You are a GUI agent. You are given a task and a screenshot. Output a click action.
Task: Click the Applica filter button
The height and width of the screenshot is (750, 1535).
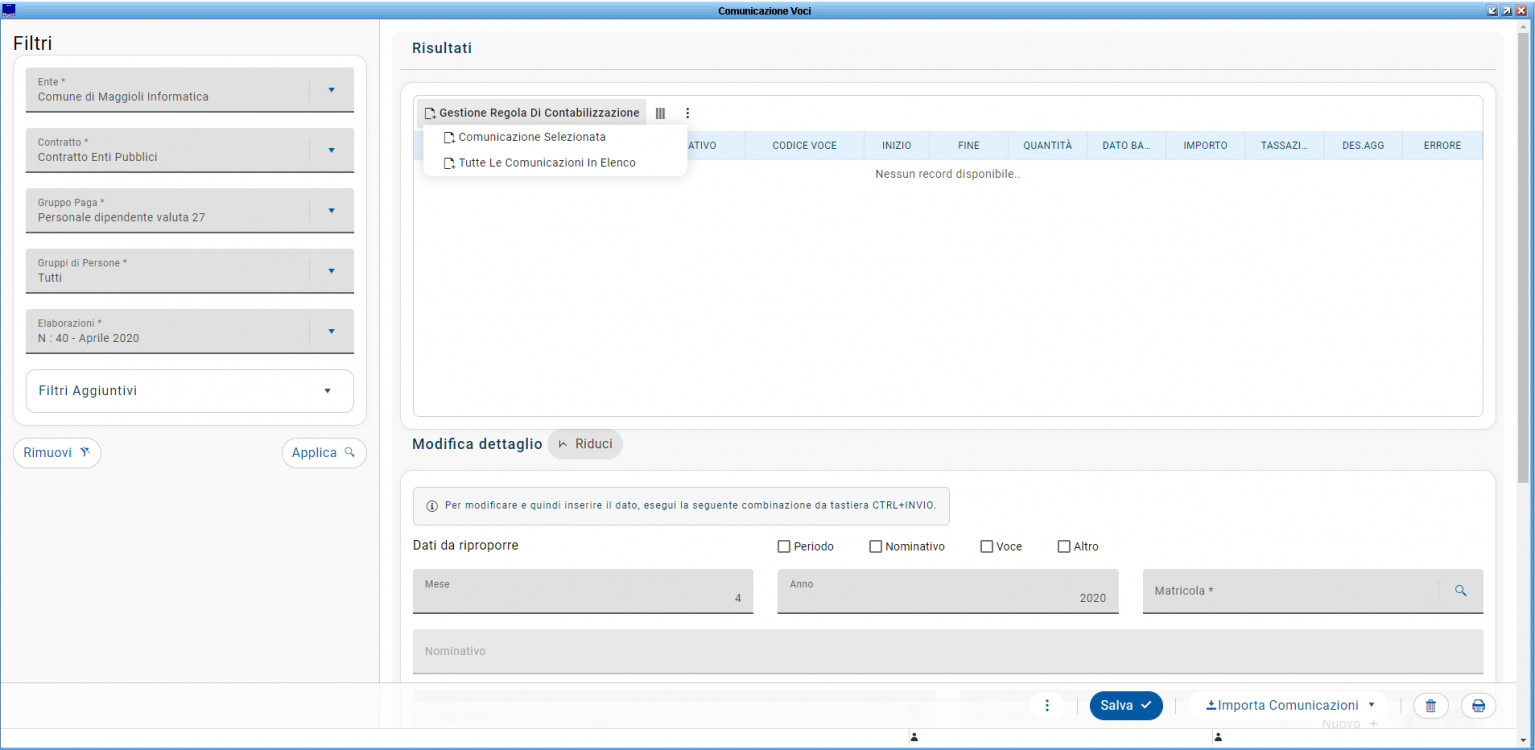point(323,453)
